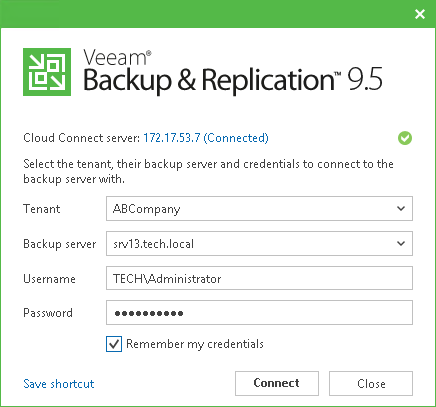
Task: Click the 172.17.53.7 (Connected) server link
Action: coord(206,138)
